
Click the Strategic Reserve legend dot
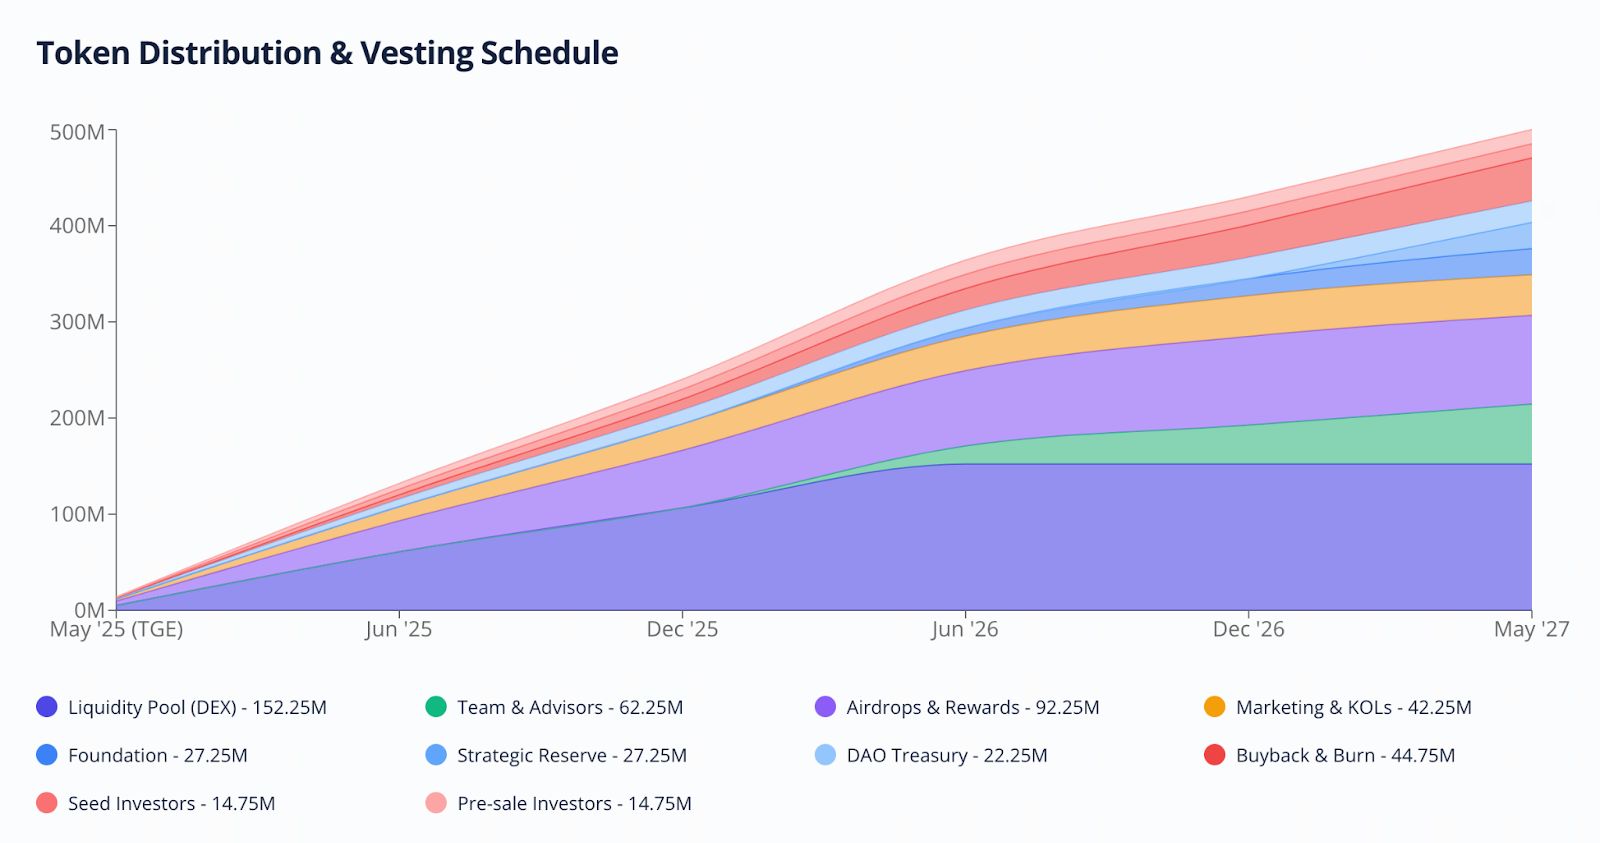click(436, 755)
